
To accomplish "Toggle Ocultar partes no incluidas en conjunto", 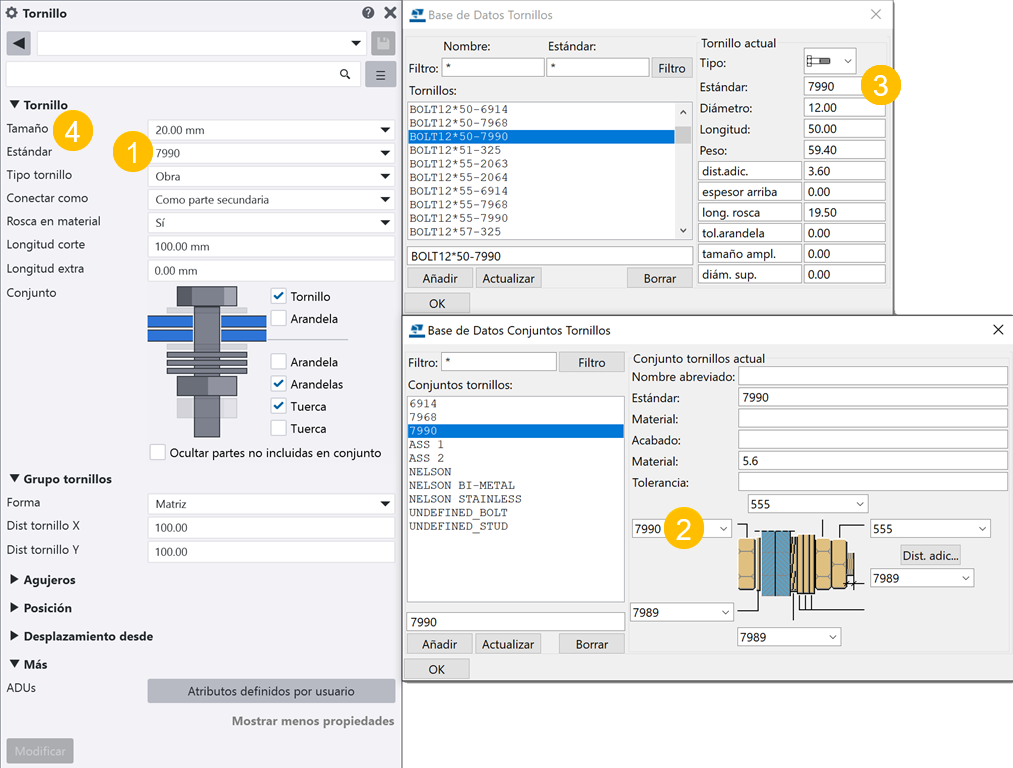I will 157,453.
